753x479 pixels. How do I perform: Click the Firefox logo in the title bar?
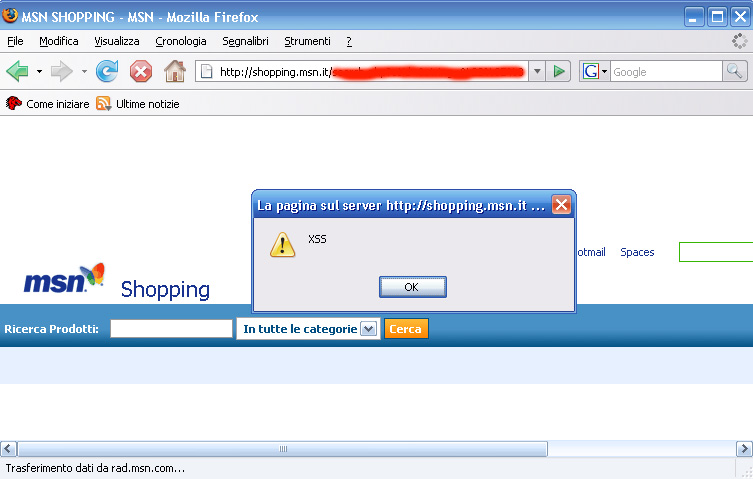(10, 16)
